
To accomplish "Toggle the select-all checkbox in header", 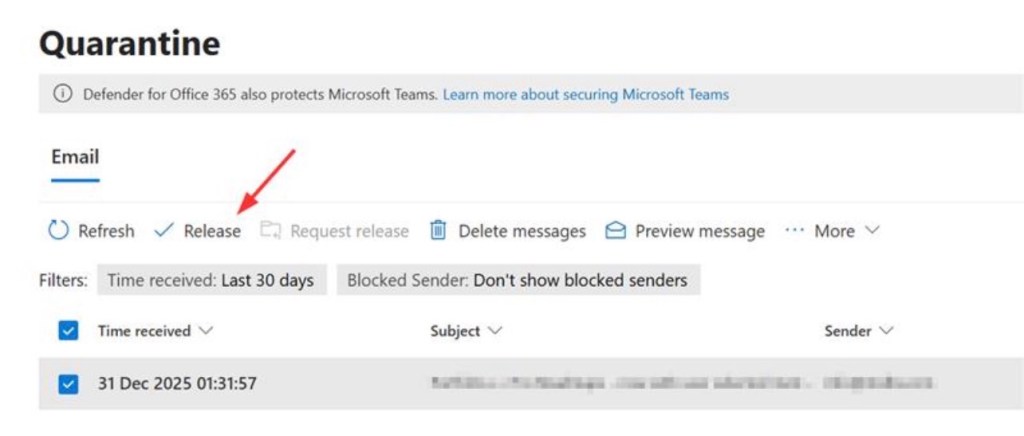I will tap(68, 331).
